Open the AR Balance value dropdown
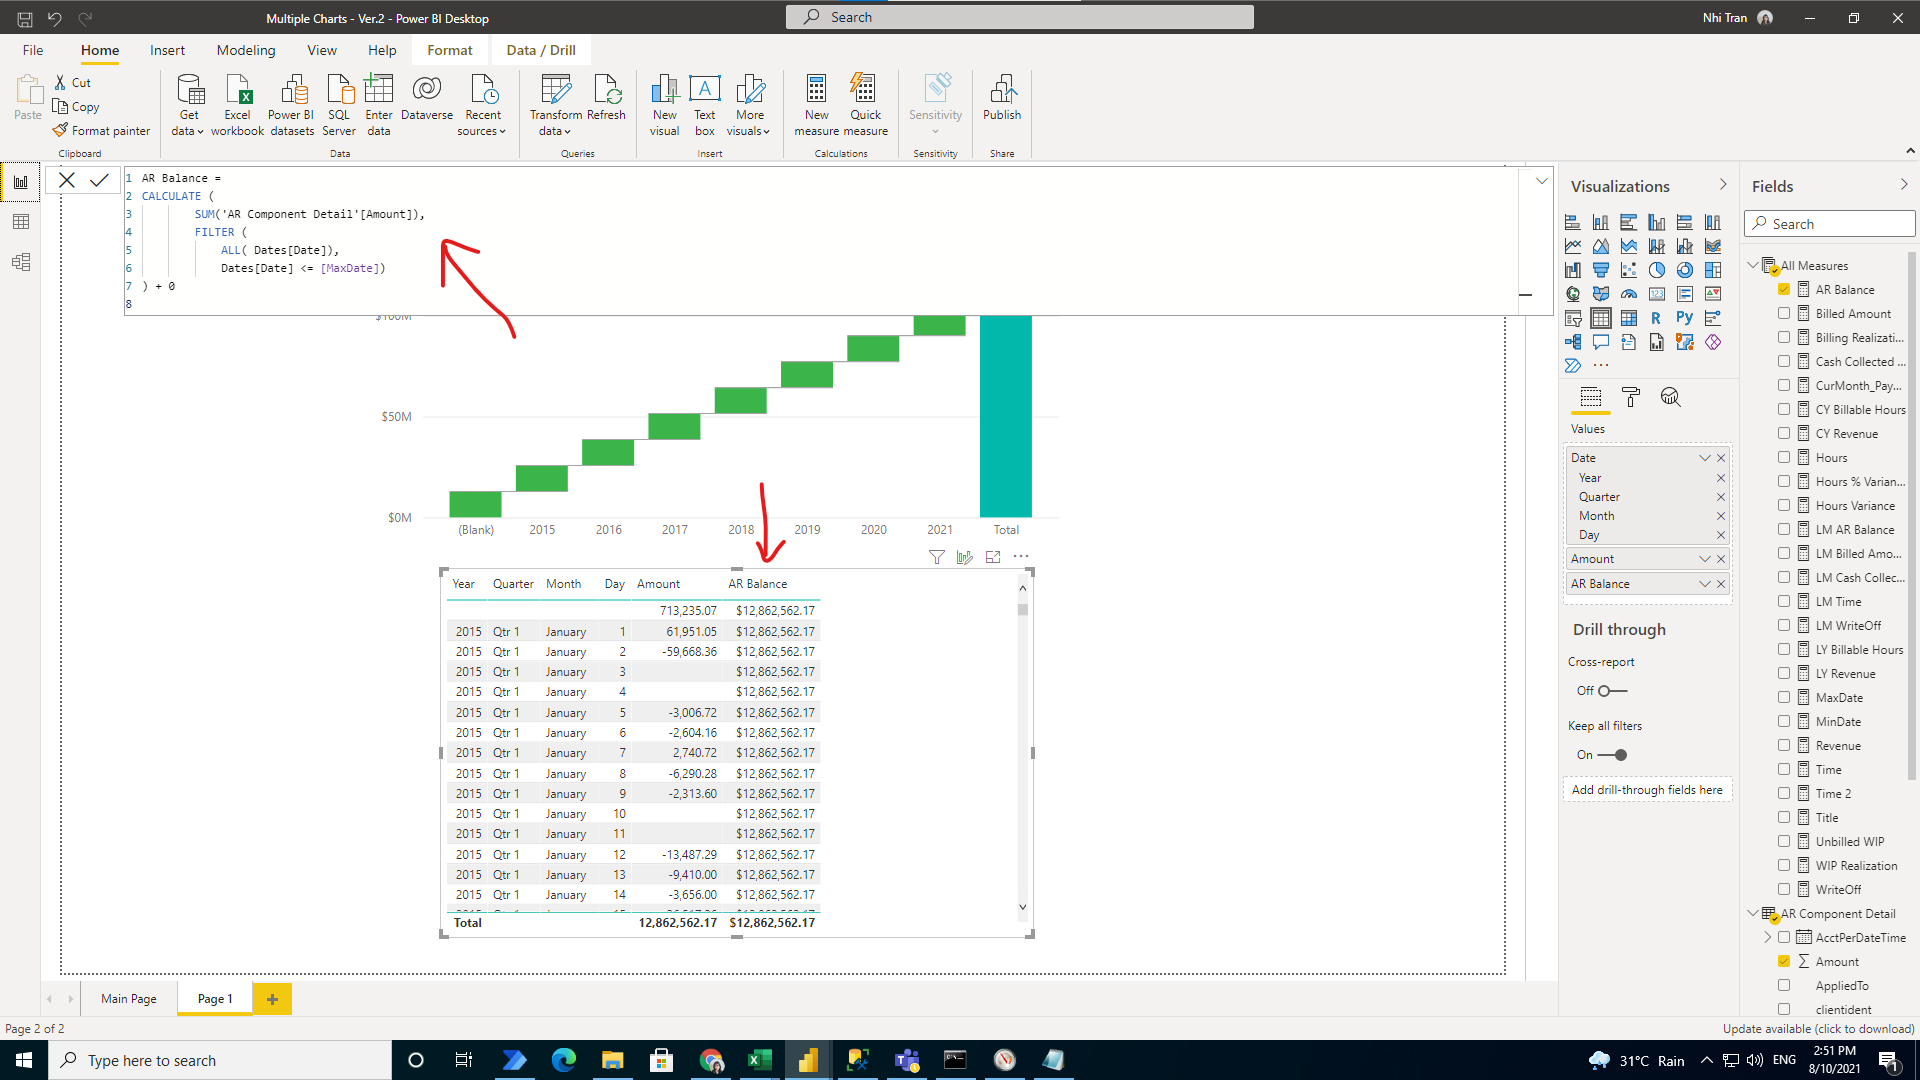Viewport: 1920px width, 1080px height. tap(1705, 584)
